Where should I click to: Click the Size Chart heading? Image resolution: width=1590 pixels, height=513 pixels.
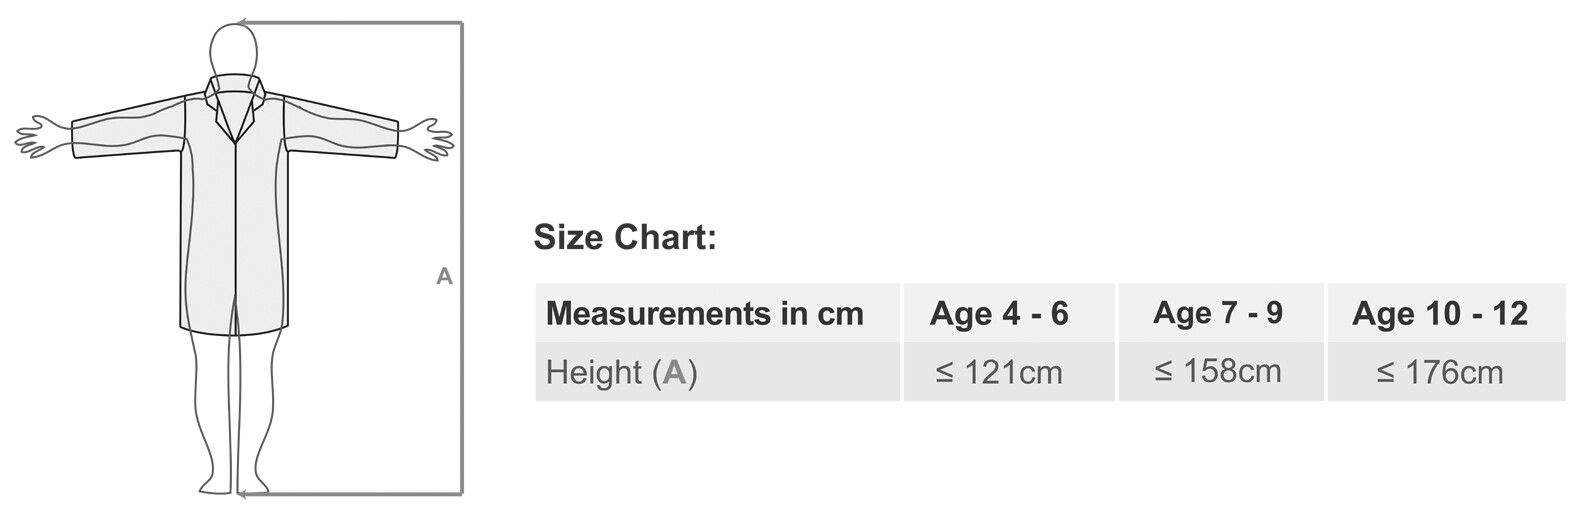[625, 238]
